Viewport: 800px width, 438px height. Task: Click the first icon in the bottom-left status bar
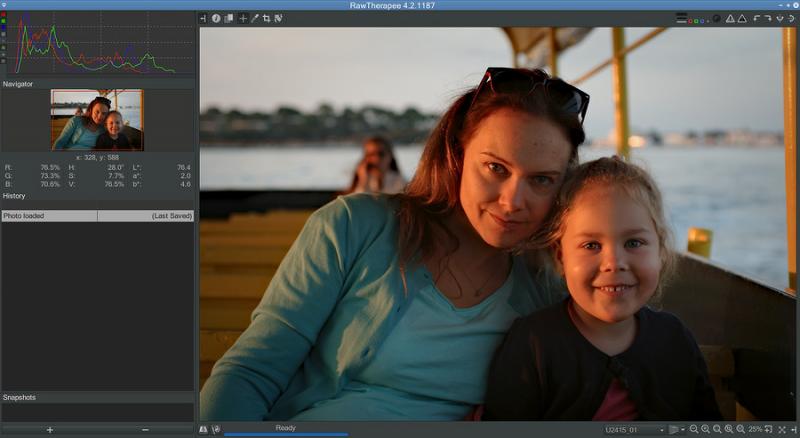point(203,430)
